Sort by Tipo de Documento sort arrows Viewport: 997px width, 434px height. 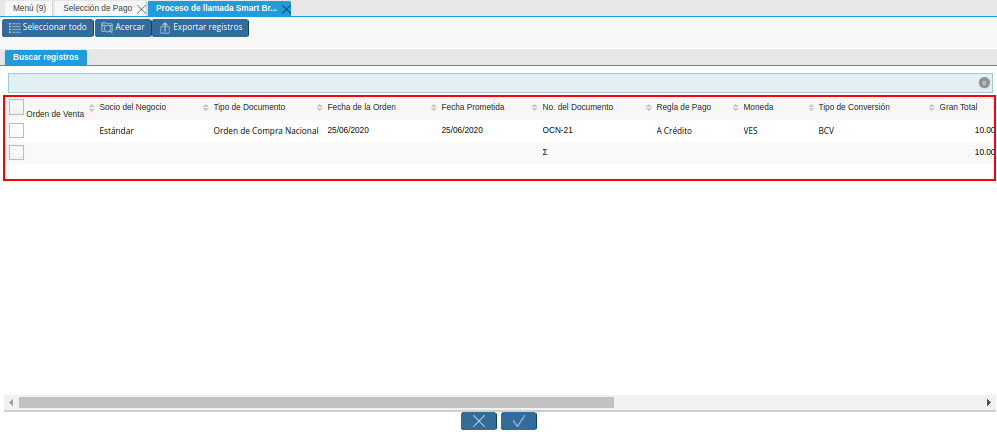(x=319, y=107)
